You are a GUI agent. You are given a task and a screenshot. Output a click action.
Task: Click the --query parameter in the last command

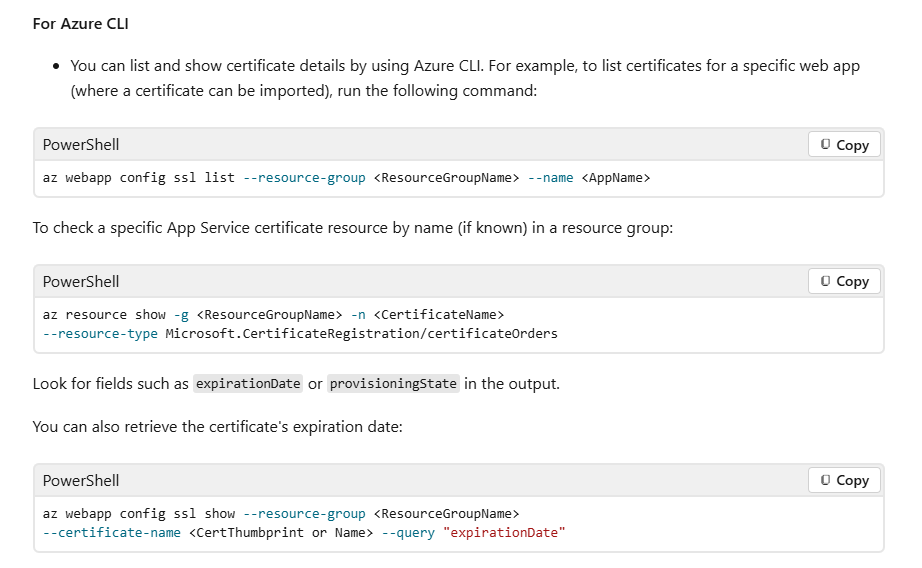click(408, 532)
